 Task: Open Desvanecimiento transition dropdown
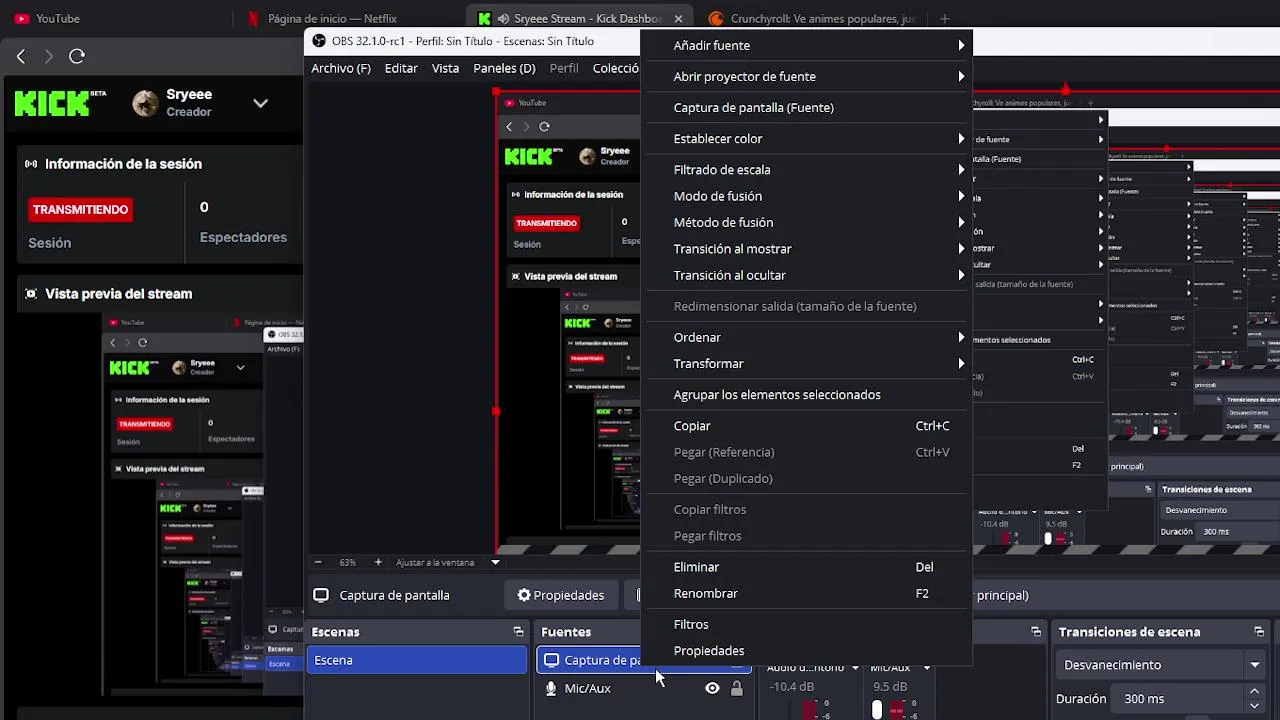[x=1254, y=665]
